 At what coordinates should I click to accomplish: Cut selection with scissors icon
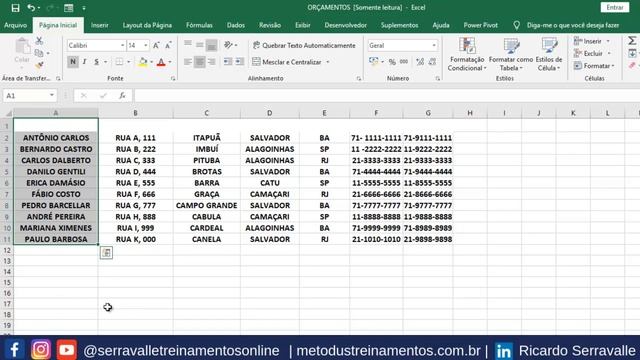tap(39, 41)
